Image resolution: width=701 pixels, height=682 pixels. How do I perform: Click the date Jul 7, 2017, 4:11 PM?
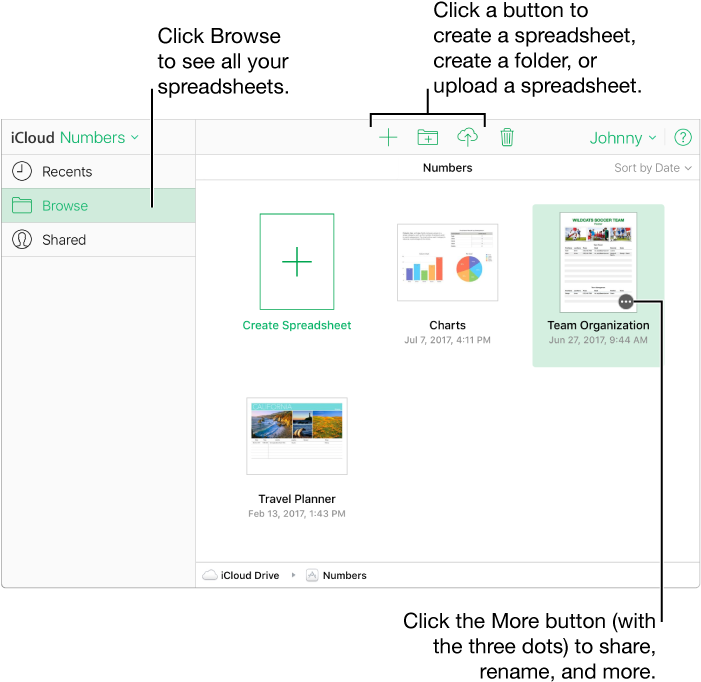[x=448, y=340]
